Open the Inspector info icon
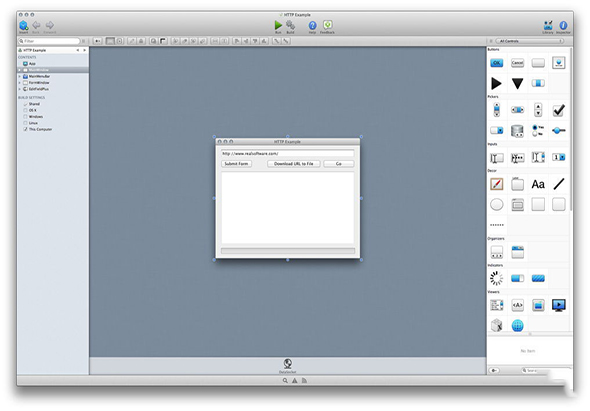 pyautogui.click(x=563, y=25)
